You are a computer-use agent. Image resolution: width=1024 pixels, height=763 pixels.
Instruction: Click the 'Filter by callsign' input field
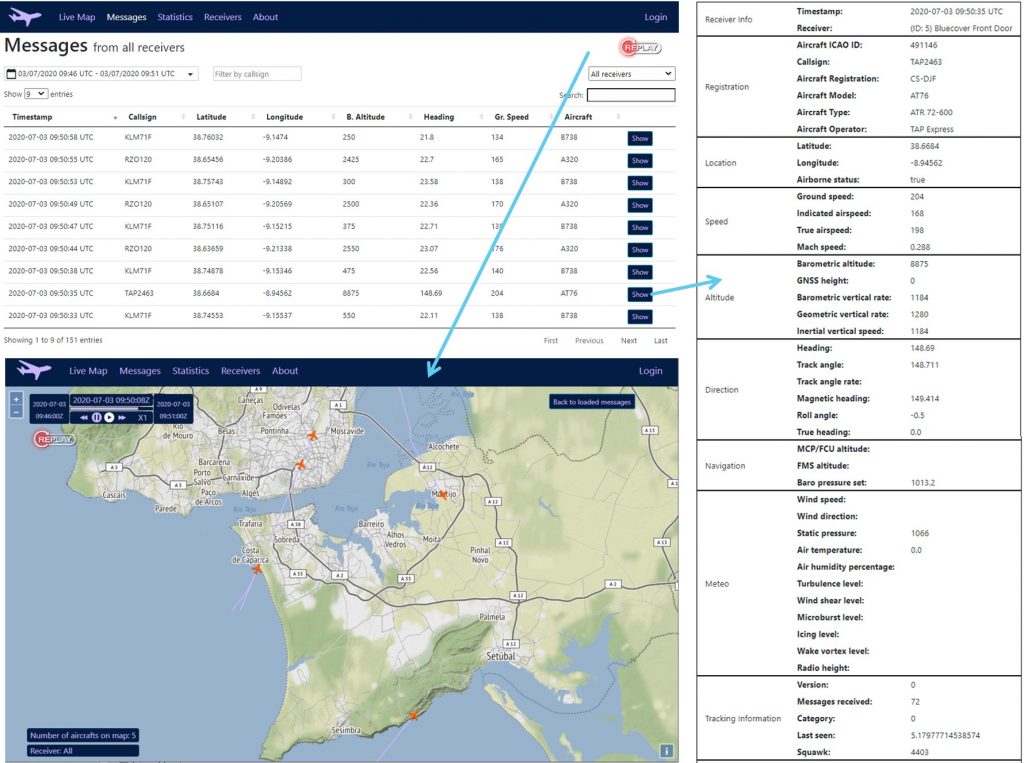tap(256, 74)
